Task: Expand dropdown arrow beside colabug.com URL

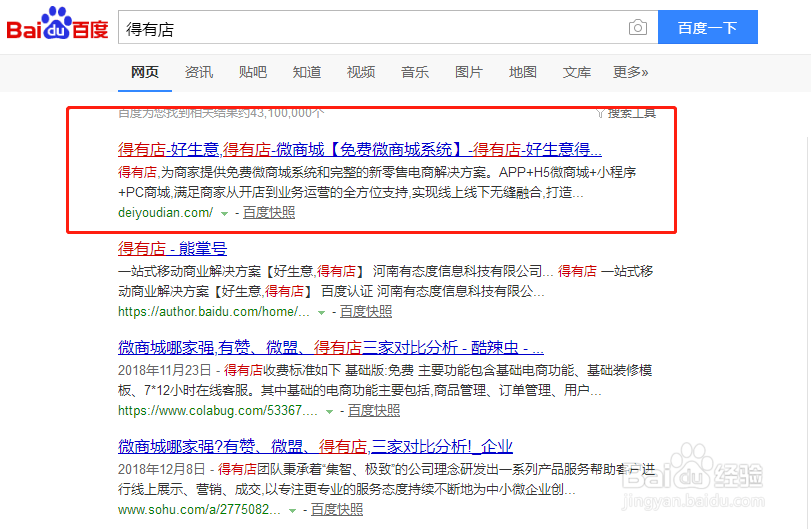Action: 329,412
